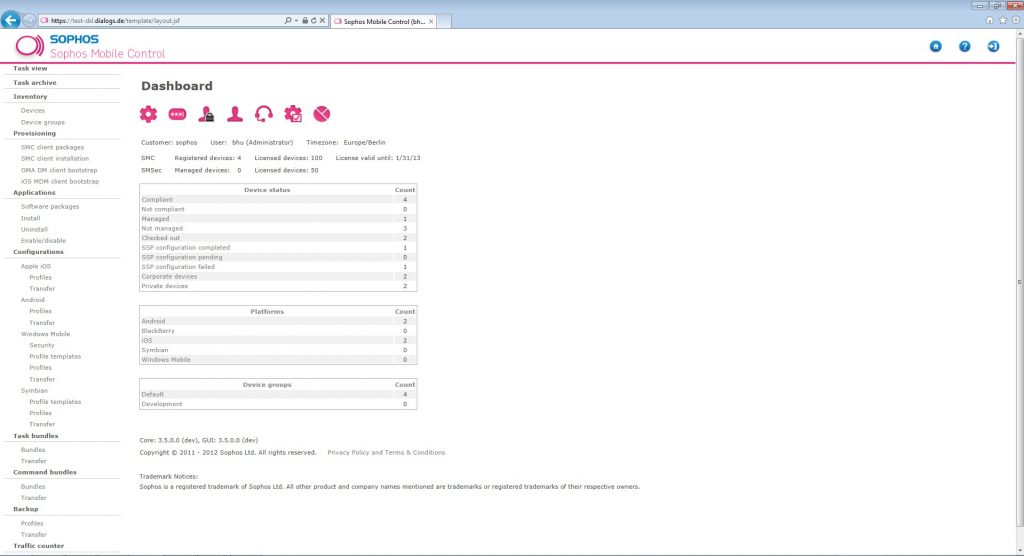
Task: Stop loading with address bar X icon
Action: coord(322,20)
